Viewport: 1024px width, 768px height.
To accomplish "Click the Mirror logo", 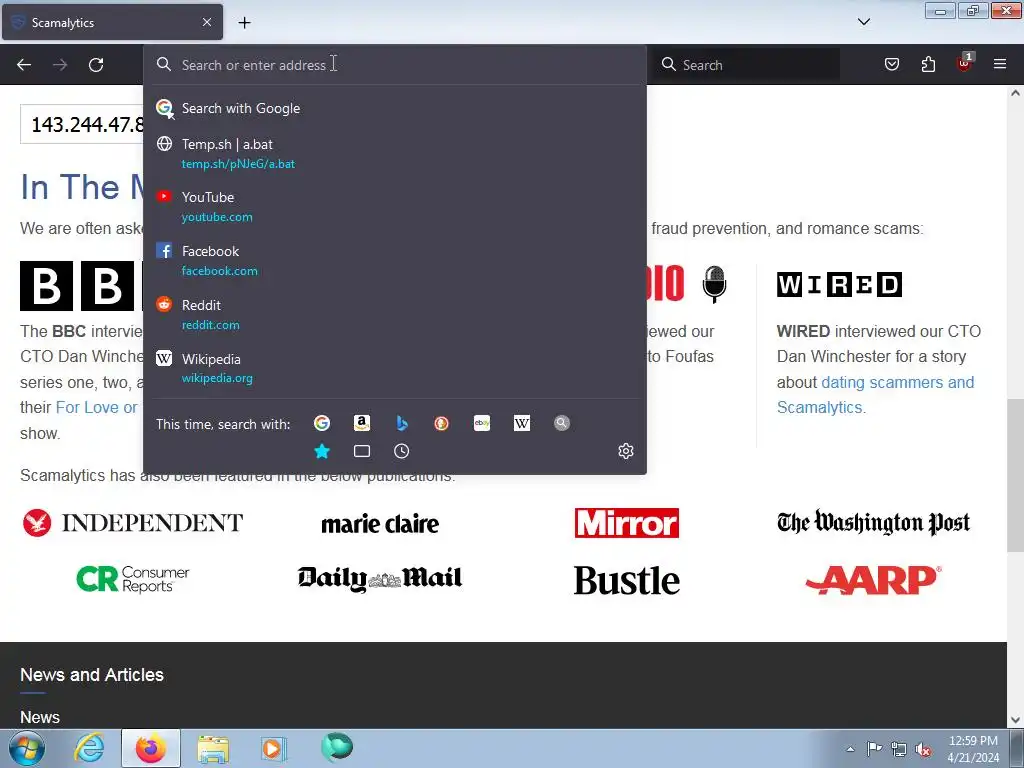I will click(x=627, y=523).
